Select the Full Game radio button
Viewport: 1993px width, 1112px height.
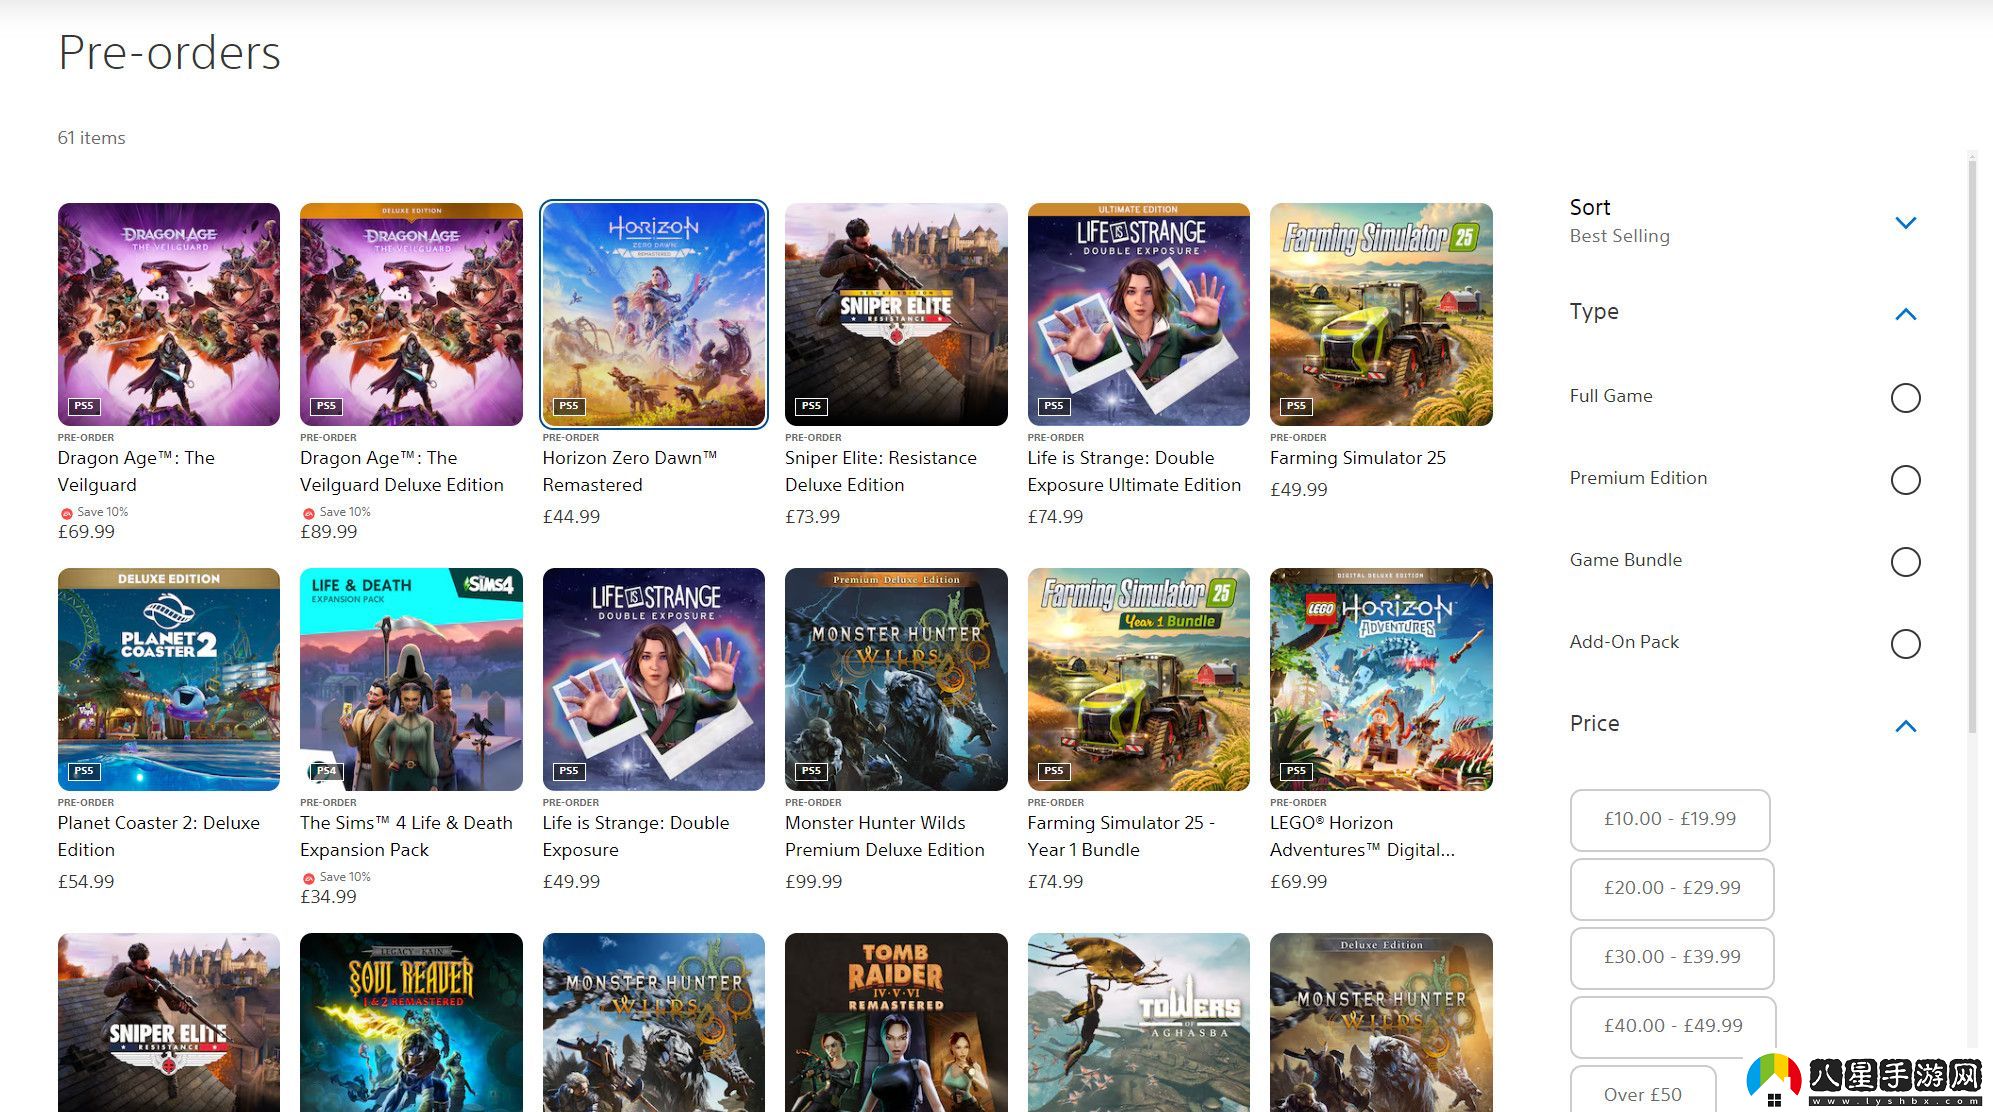coord(1904,398)
